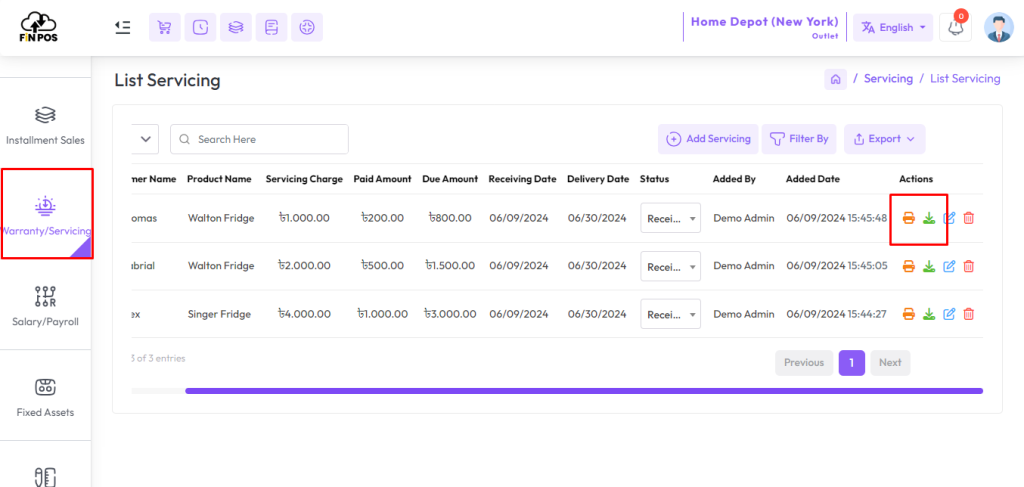
Task: Sort by Product Name column header
Action: coord(219,179)
